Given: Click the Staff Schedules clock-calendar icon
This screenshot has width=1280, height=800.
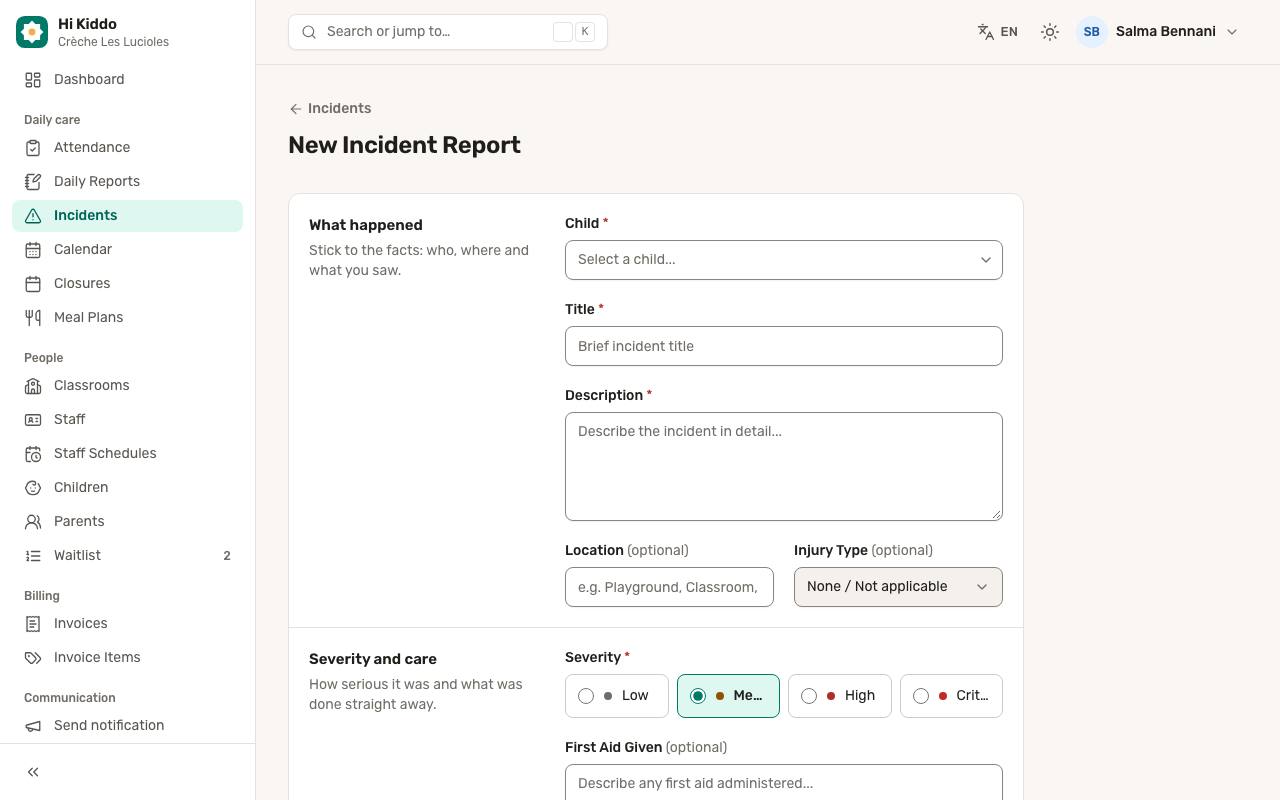Looking at the screenshot, I should [x=33, y=453].
